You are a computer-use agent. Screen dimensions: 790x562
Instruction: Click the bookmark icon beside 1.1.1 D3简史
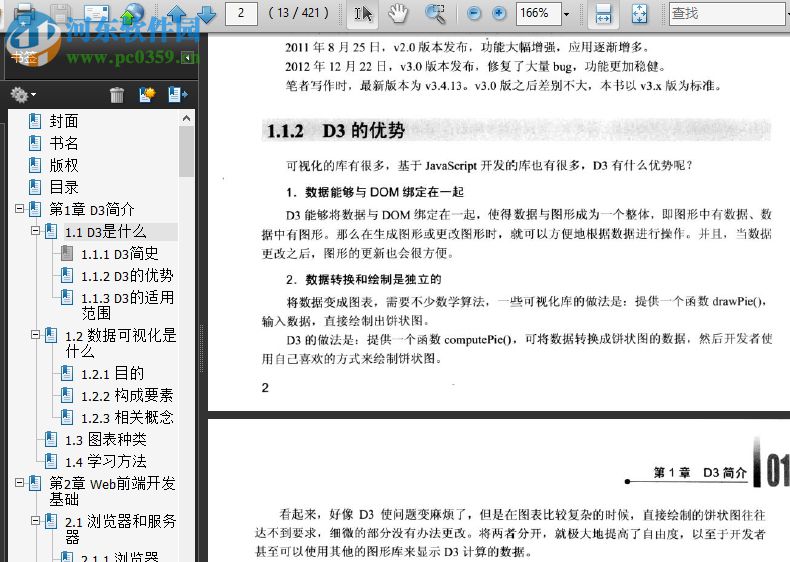[x=67, y=253]
